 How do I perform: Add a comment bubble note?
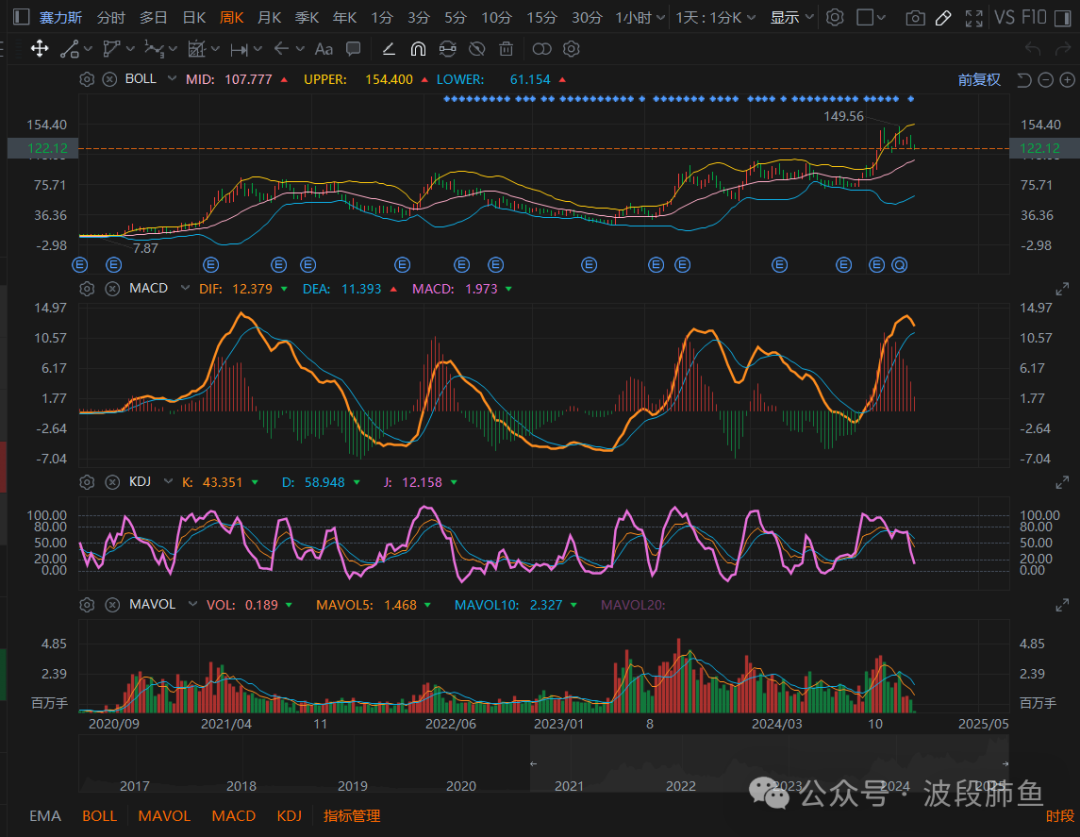coord(353,49)
